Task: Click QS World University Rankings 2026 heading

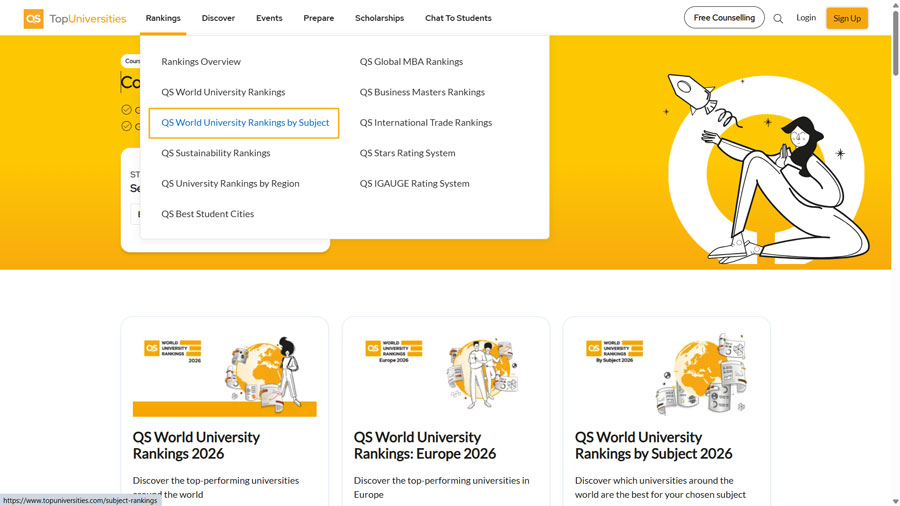Action: click(196, 445)
